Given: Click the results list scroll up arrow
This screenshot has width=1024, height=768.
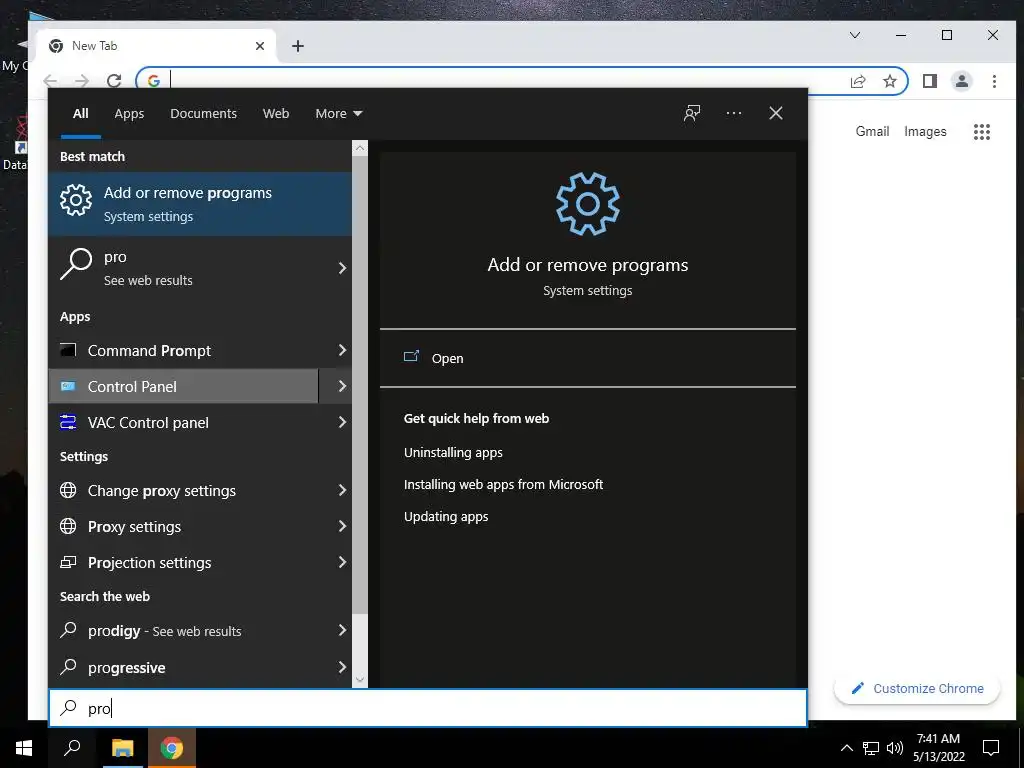Looking at the screenshot, I should (x=360, y=148).
